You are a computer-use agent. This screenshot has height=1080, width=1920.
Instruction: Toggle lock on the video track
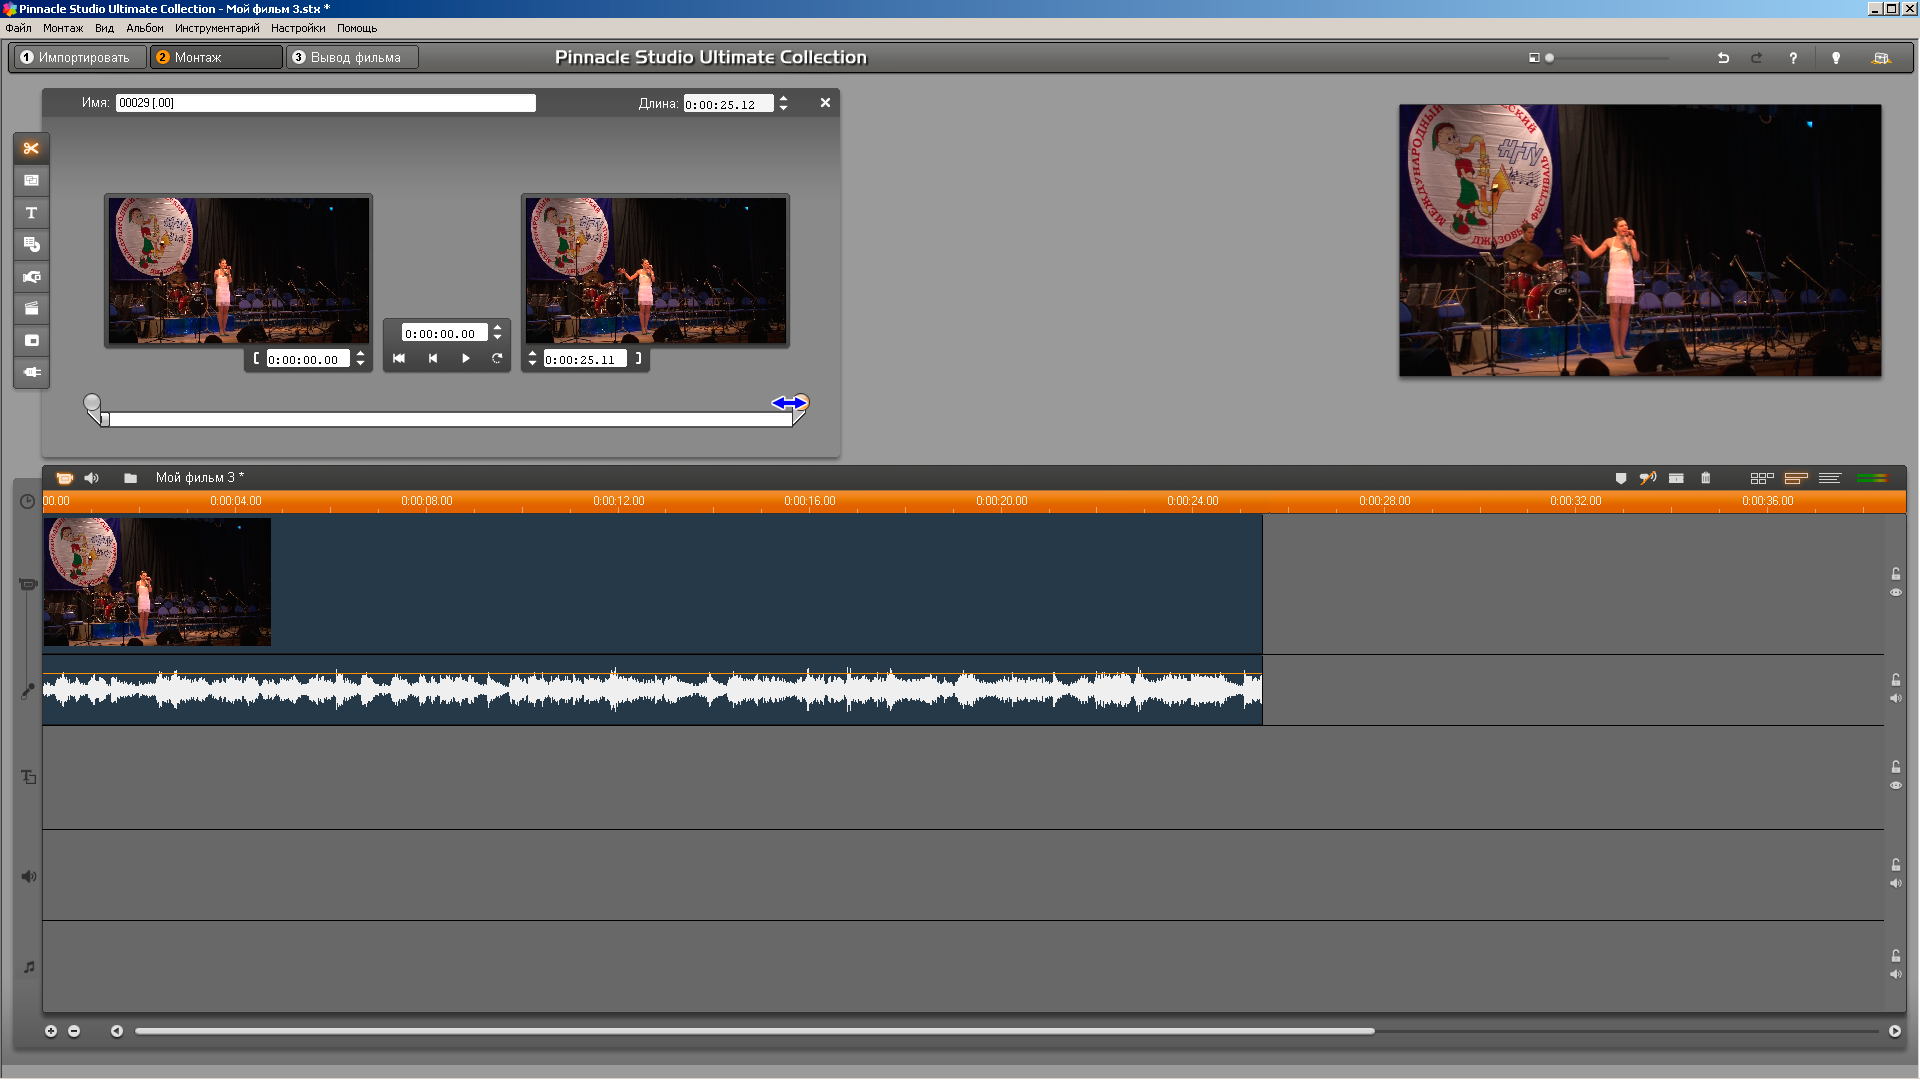pos(1895,574)
